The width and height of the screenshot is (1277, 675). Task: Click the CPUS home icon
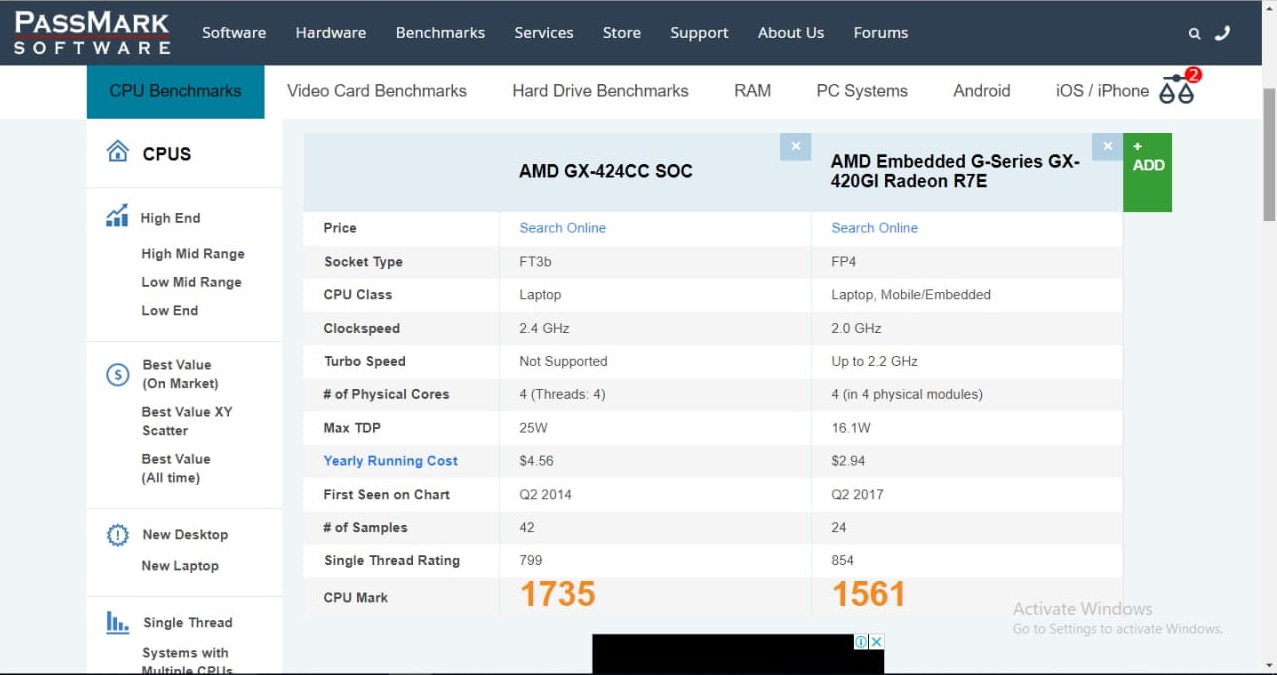click(x=118, y=152)
